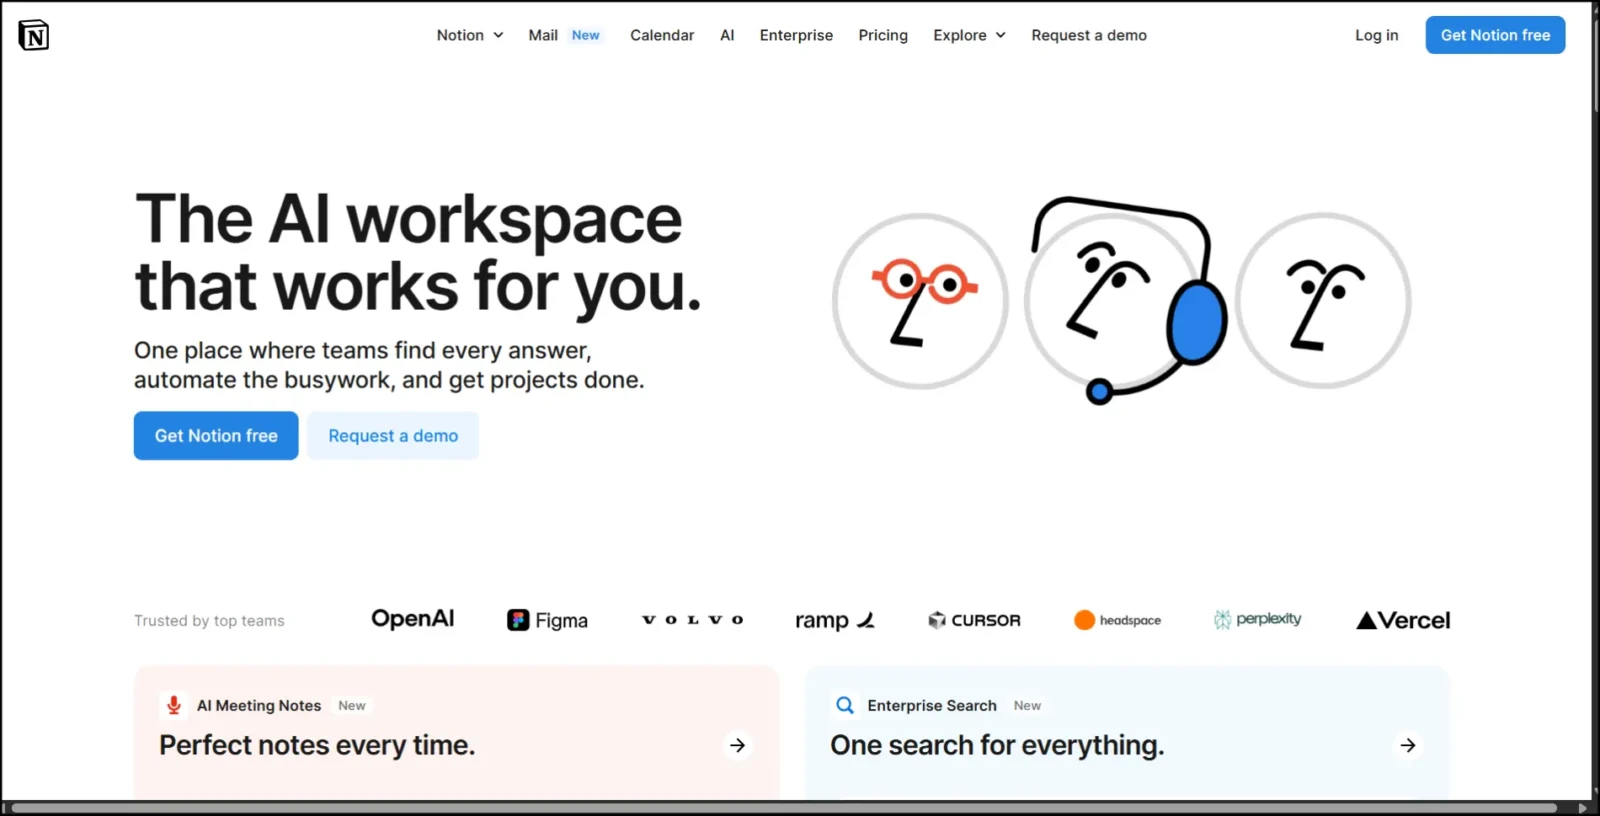Click the Cursor logo
1600x816 pixels.
(x=974, y=620)
